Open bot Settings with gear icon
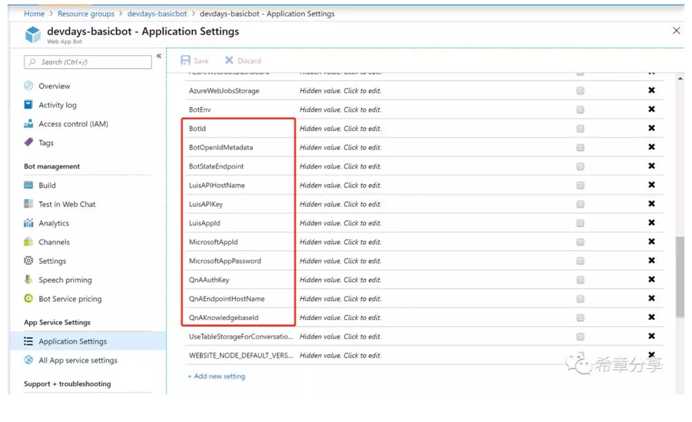 (x=52, y=261)
